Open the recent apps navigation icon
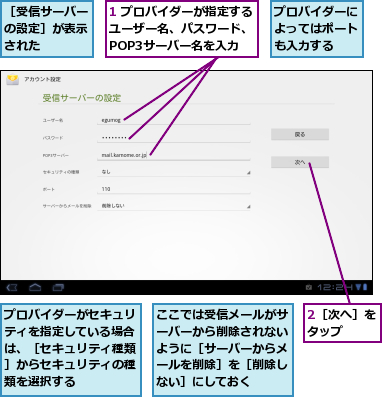 (x=58, y=287)
